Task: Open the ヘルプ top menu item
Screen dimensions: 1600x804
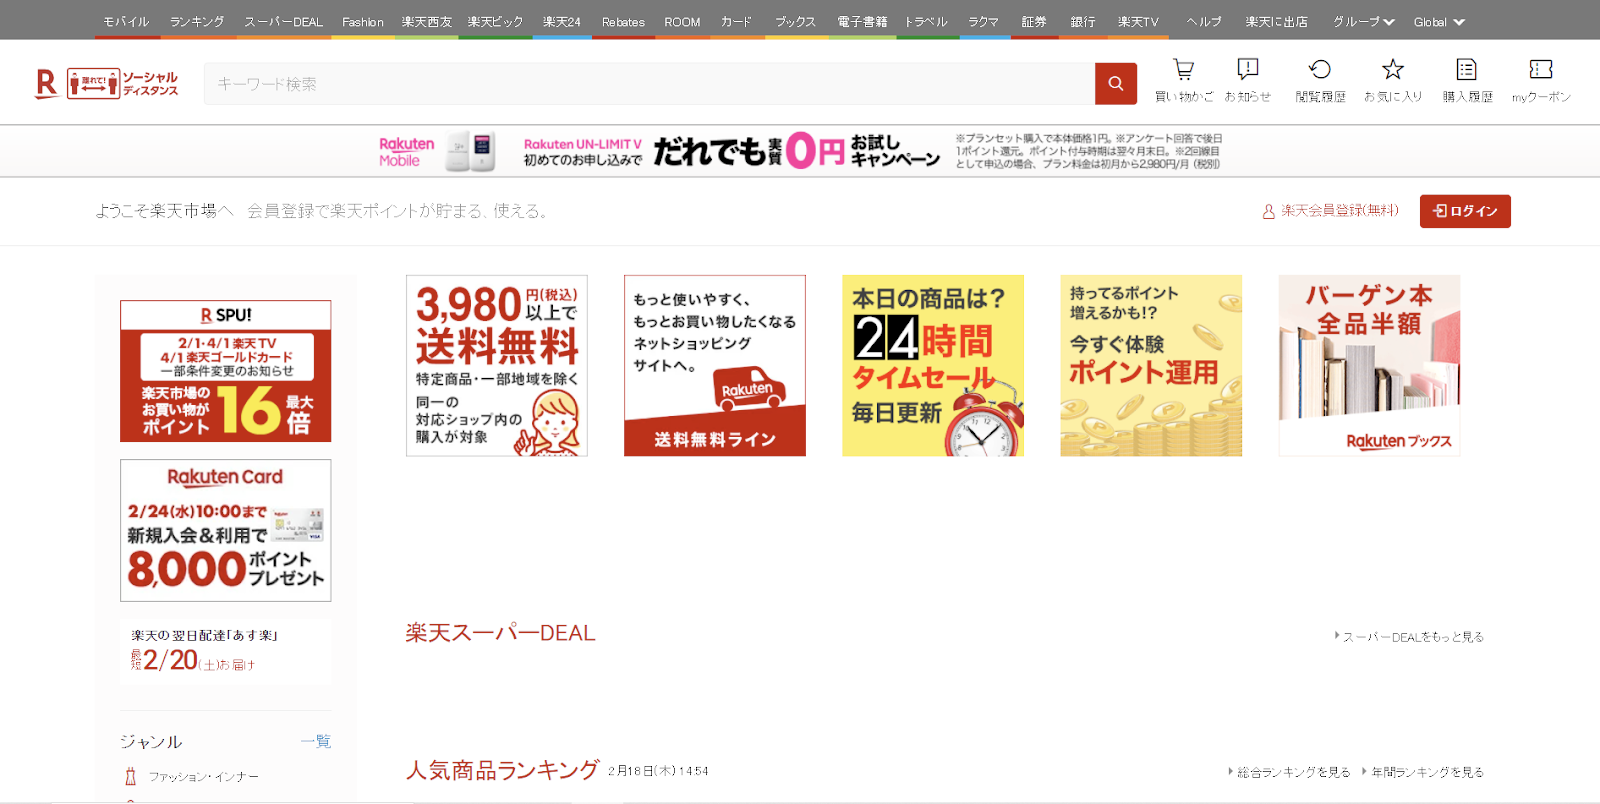Action: click(x=1204, y=21)
